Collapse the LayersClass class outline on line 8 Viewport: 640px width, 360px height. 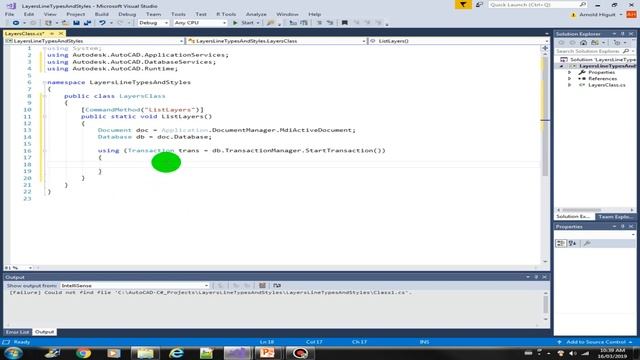point(44,96)
